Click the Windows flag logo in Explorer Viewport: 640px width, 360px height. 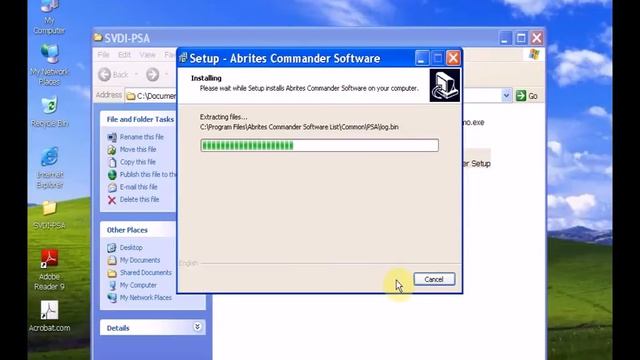(534, 54)
